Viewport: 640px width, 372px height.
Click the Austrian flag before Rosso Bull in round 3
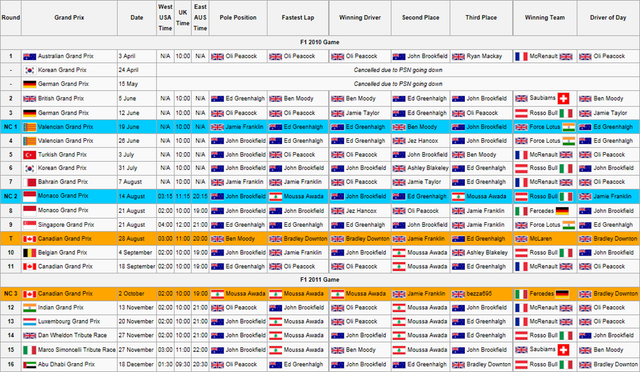(521, 113)
